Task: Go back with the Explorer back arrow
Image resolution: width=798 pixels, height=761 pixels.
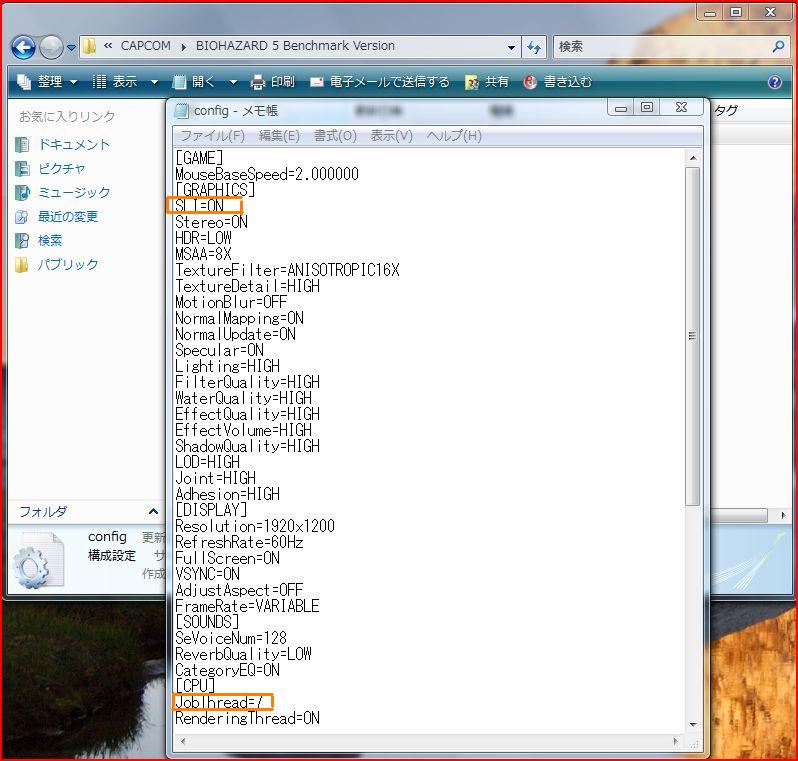Action: tap(23, 47)
